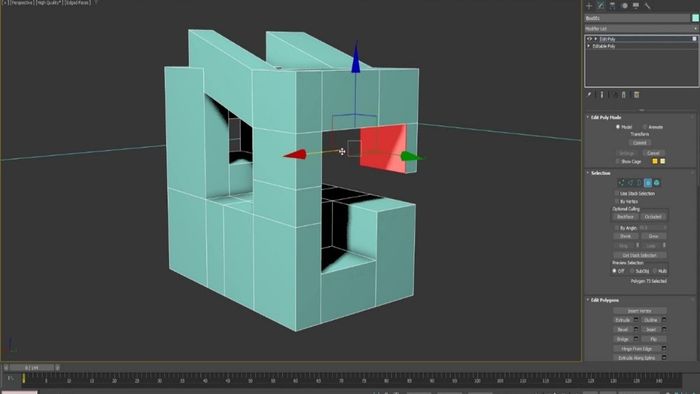Screen dimensions: 700x394
Task: Enable Use Stack Selection checkbox
Action: 617,193
